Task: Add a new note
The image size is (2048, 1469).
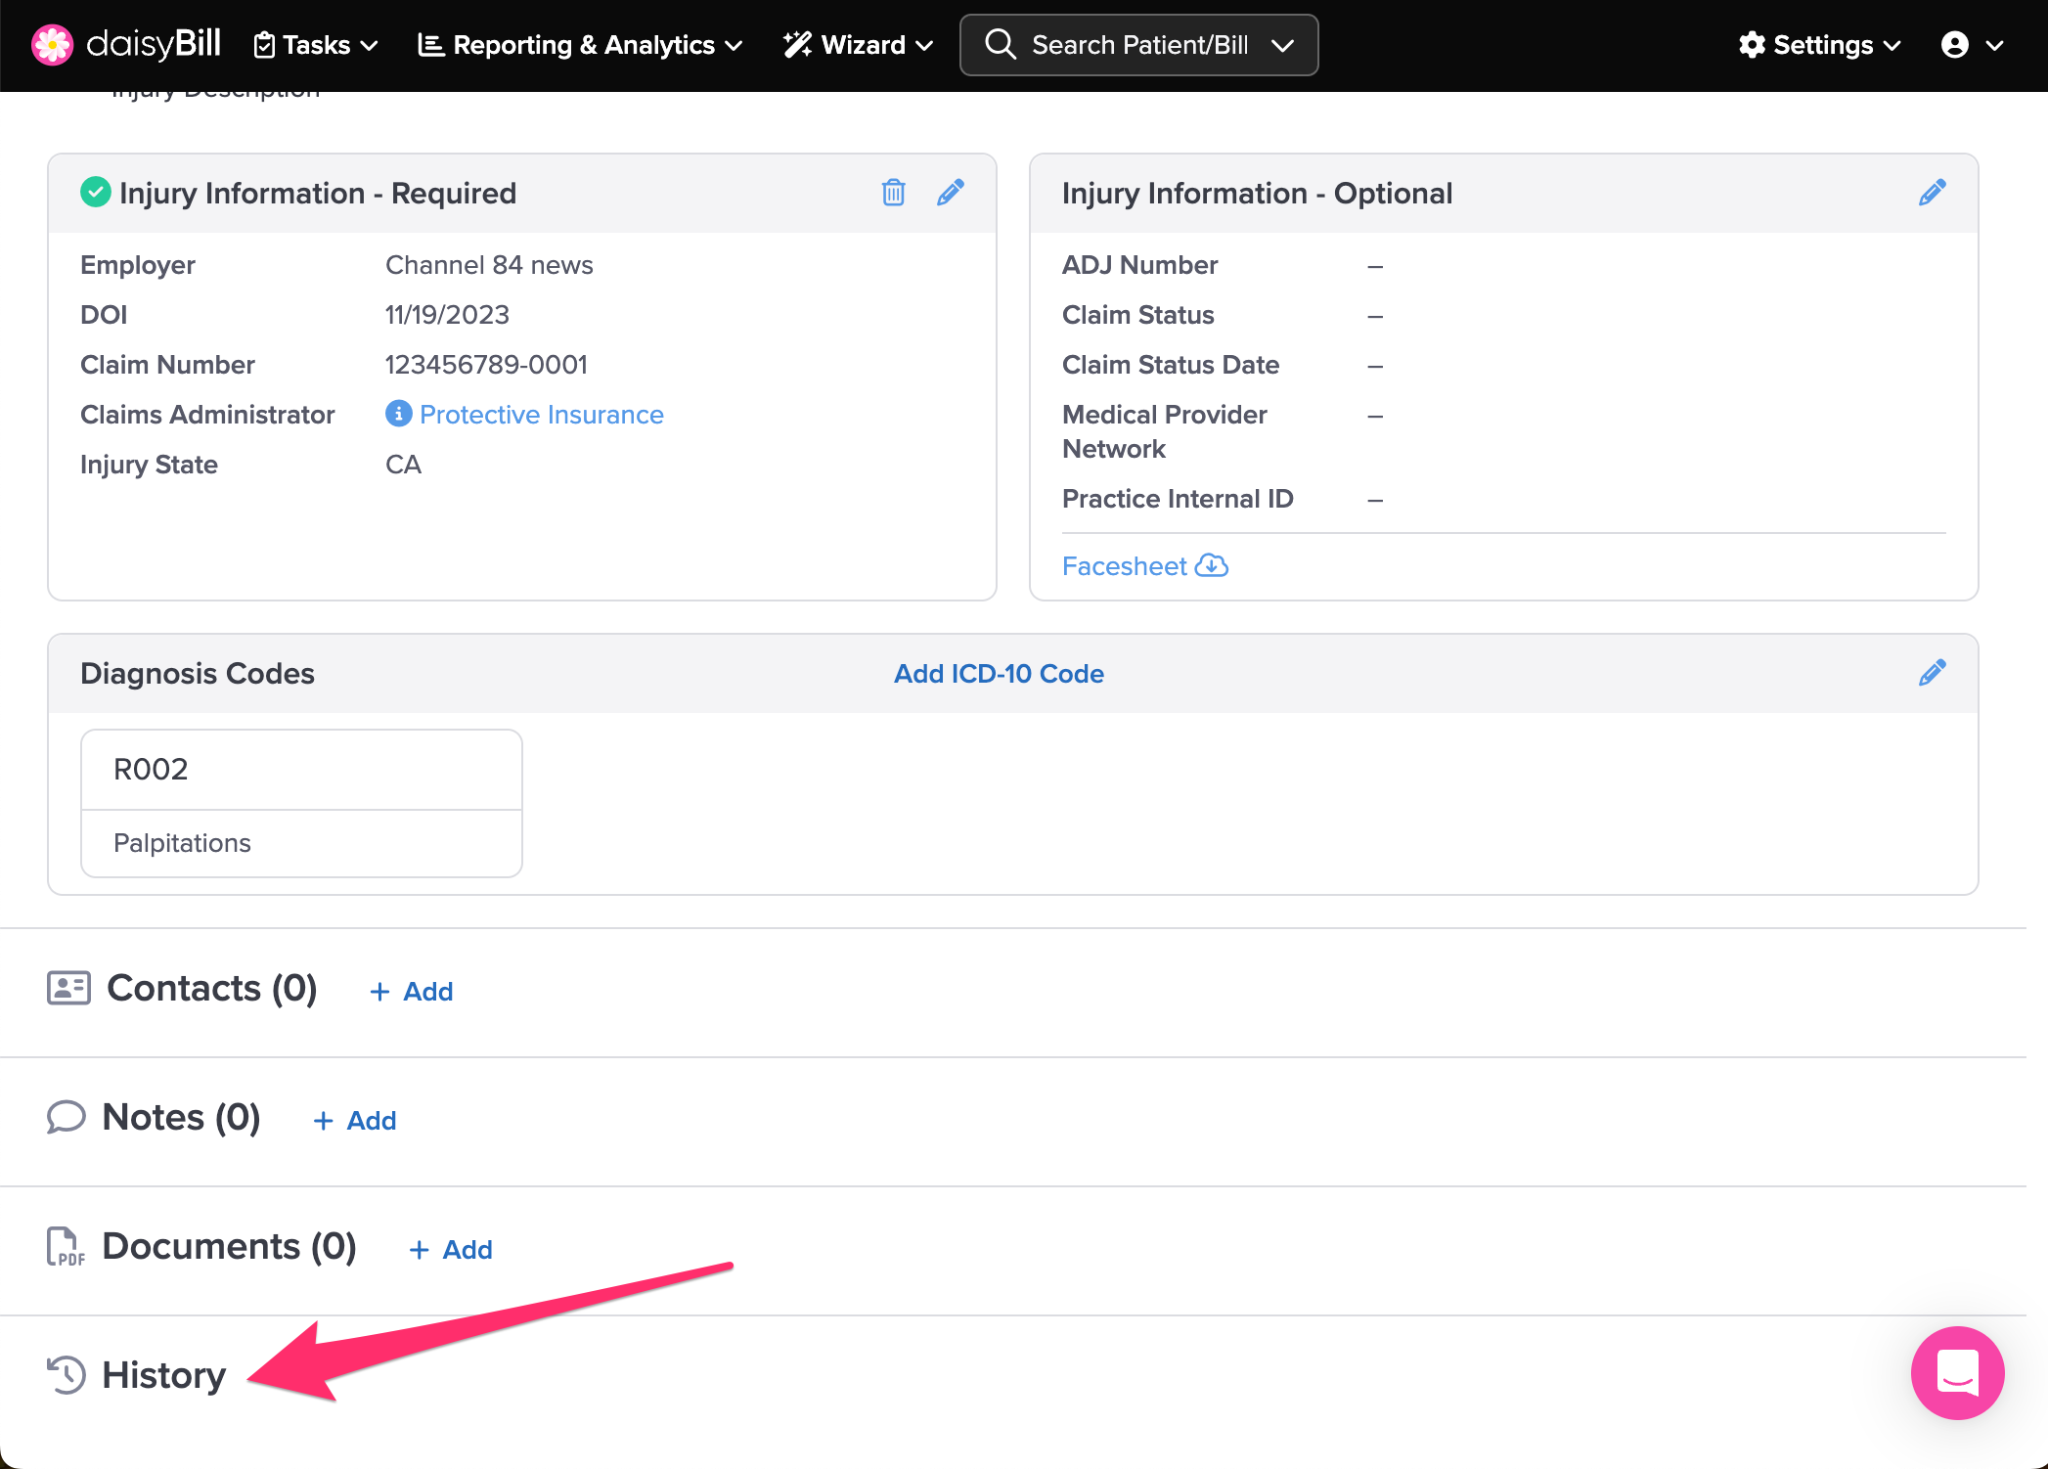Action: click(356, 1120)
